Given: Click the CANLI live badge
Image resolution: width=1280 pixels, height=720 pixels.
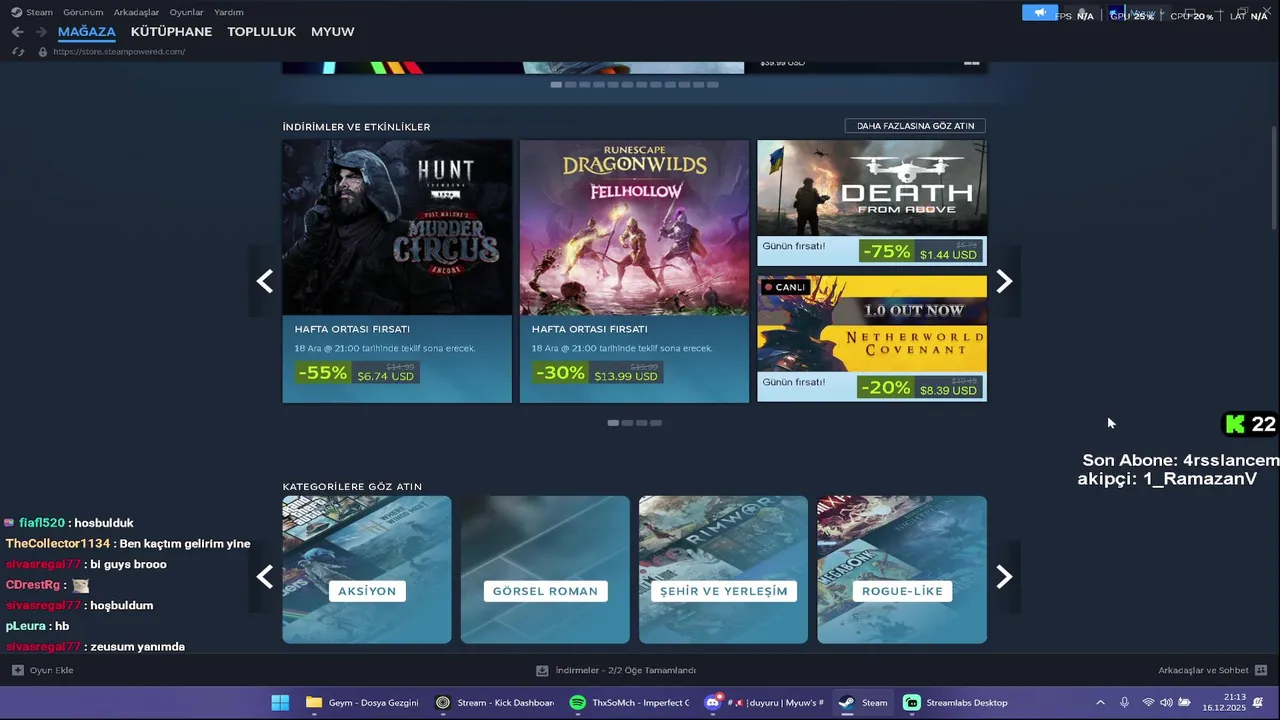Looking at the screenshot, I should tap(784, 287).
